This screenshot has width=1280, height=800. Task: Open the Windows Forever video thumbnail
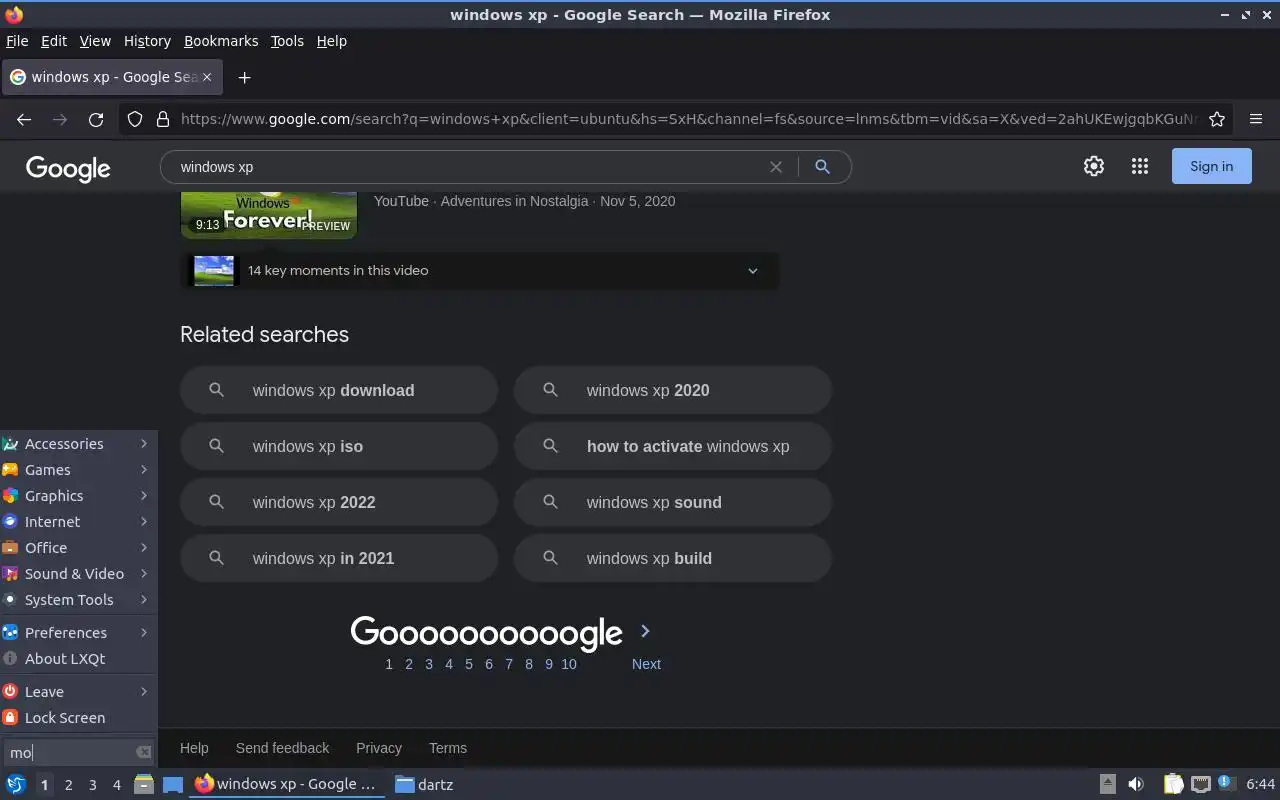pos(269,215)
